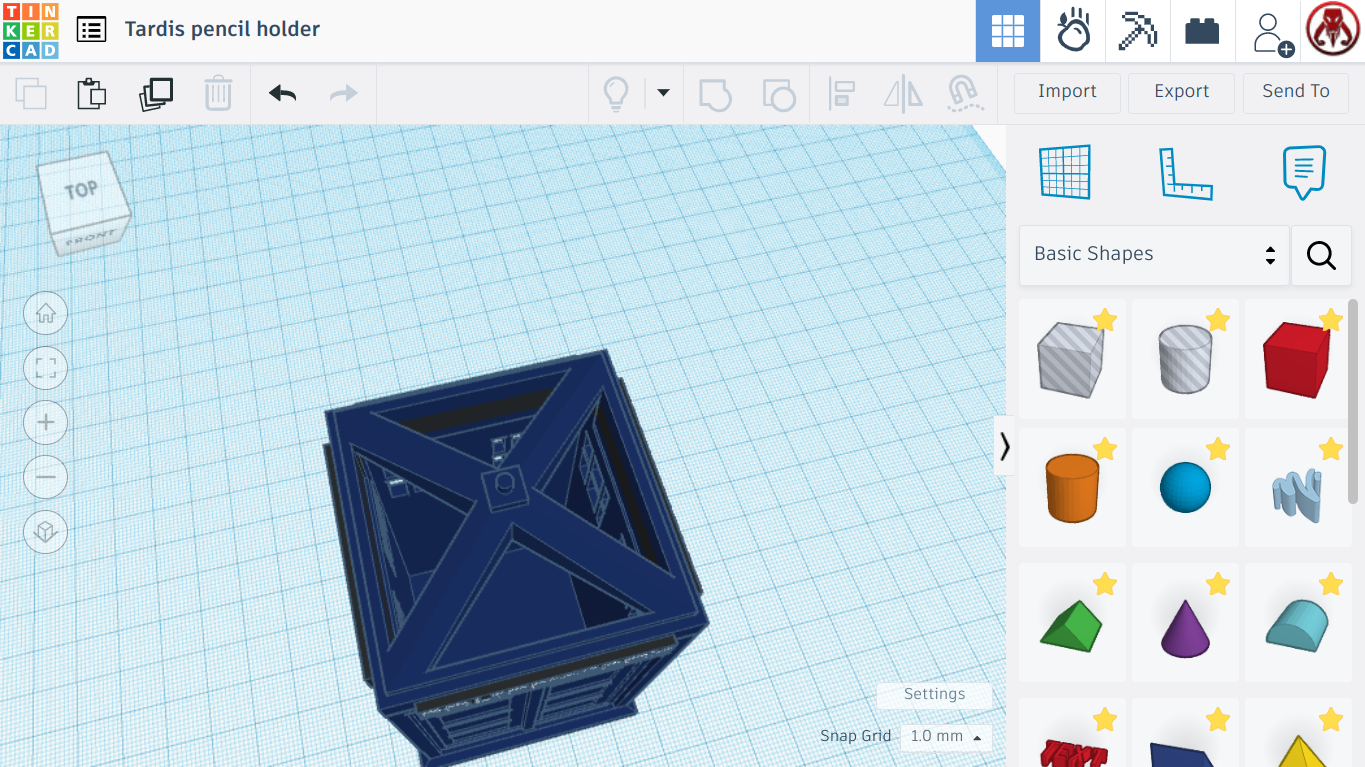The height and width of the screenshot is (767, 1365).
Task: Click the Duplicate and repeat icon
Action: (155, 94)
